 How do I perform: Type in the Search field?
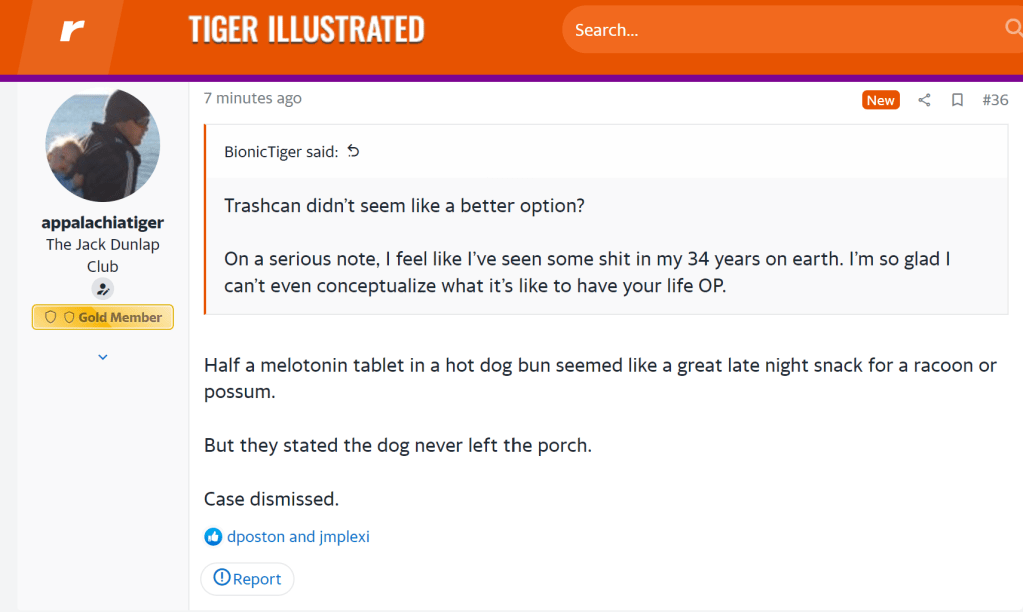780,30
